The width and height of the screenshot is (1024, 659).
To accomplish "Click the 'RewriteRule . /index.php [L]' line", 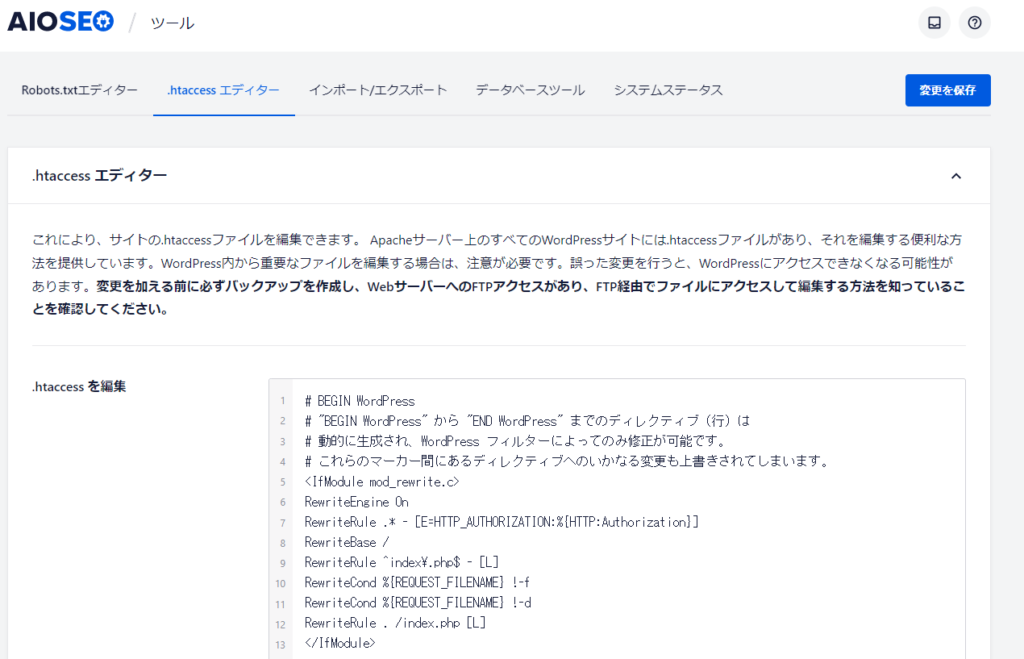I will coord(395,623).
